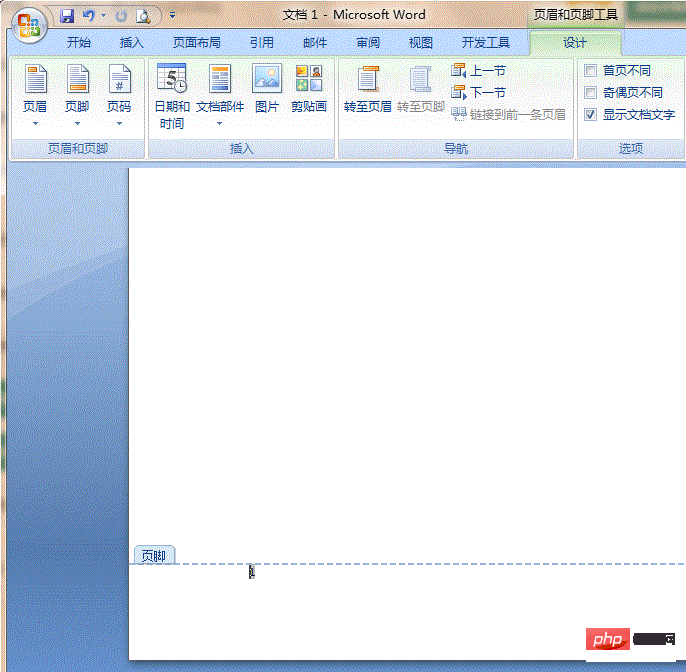686x672 pixels.
Task: Jump to 上一节 (Previous Section)
Action: (x=479, y=71)
